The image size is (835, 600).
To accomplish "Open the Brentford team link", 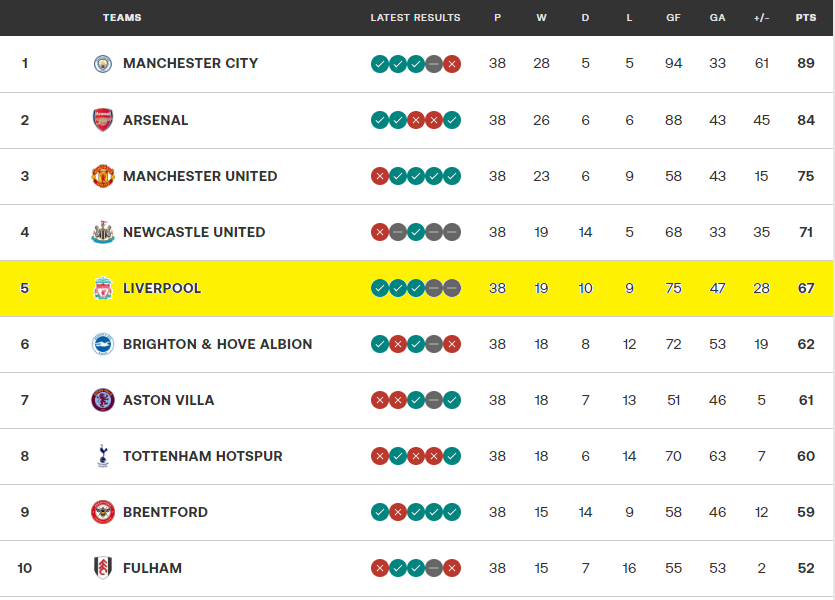I will click(x=165, y=512).
